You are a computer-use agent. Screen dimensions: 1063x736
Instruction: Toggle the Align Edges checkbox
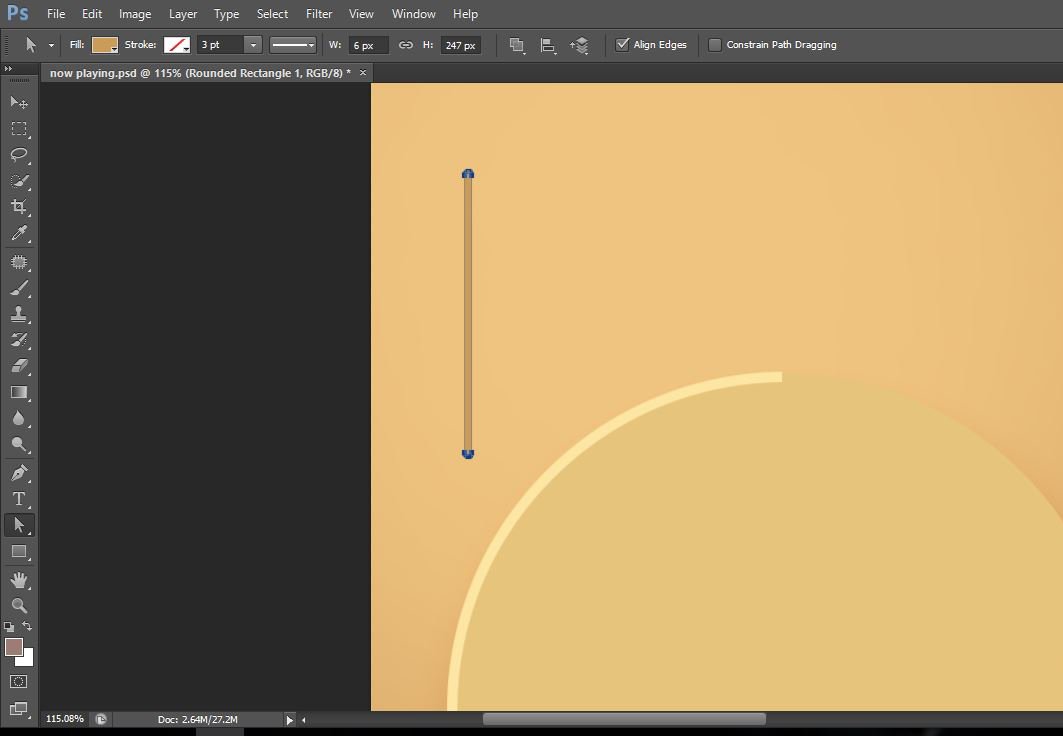tap(622, 45)
